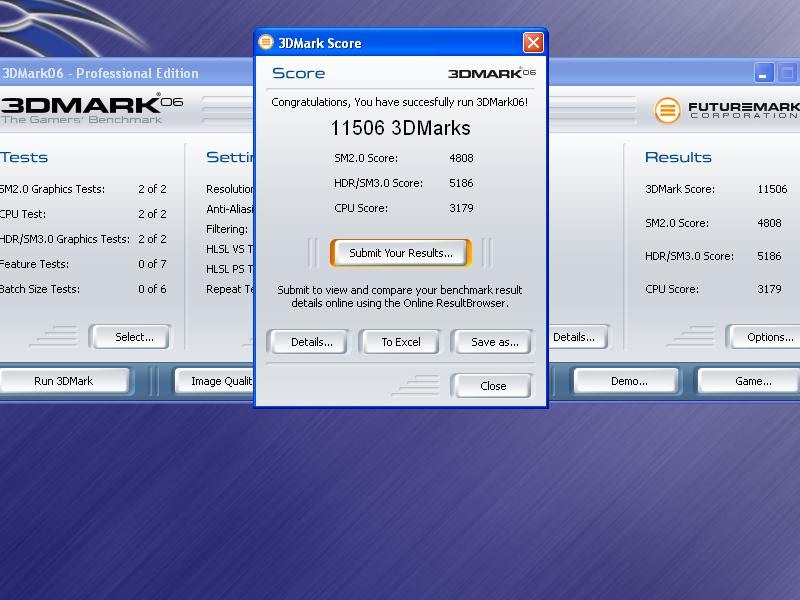Open Details in the score dialog

click(311, 342)
